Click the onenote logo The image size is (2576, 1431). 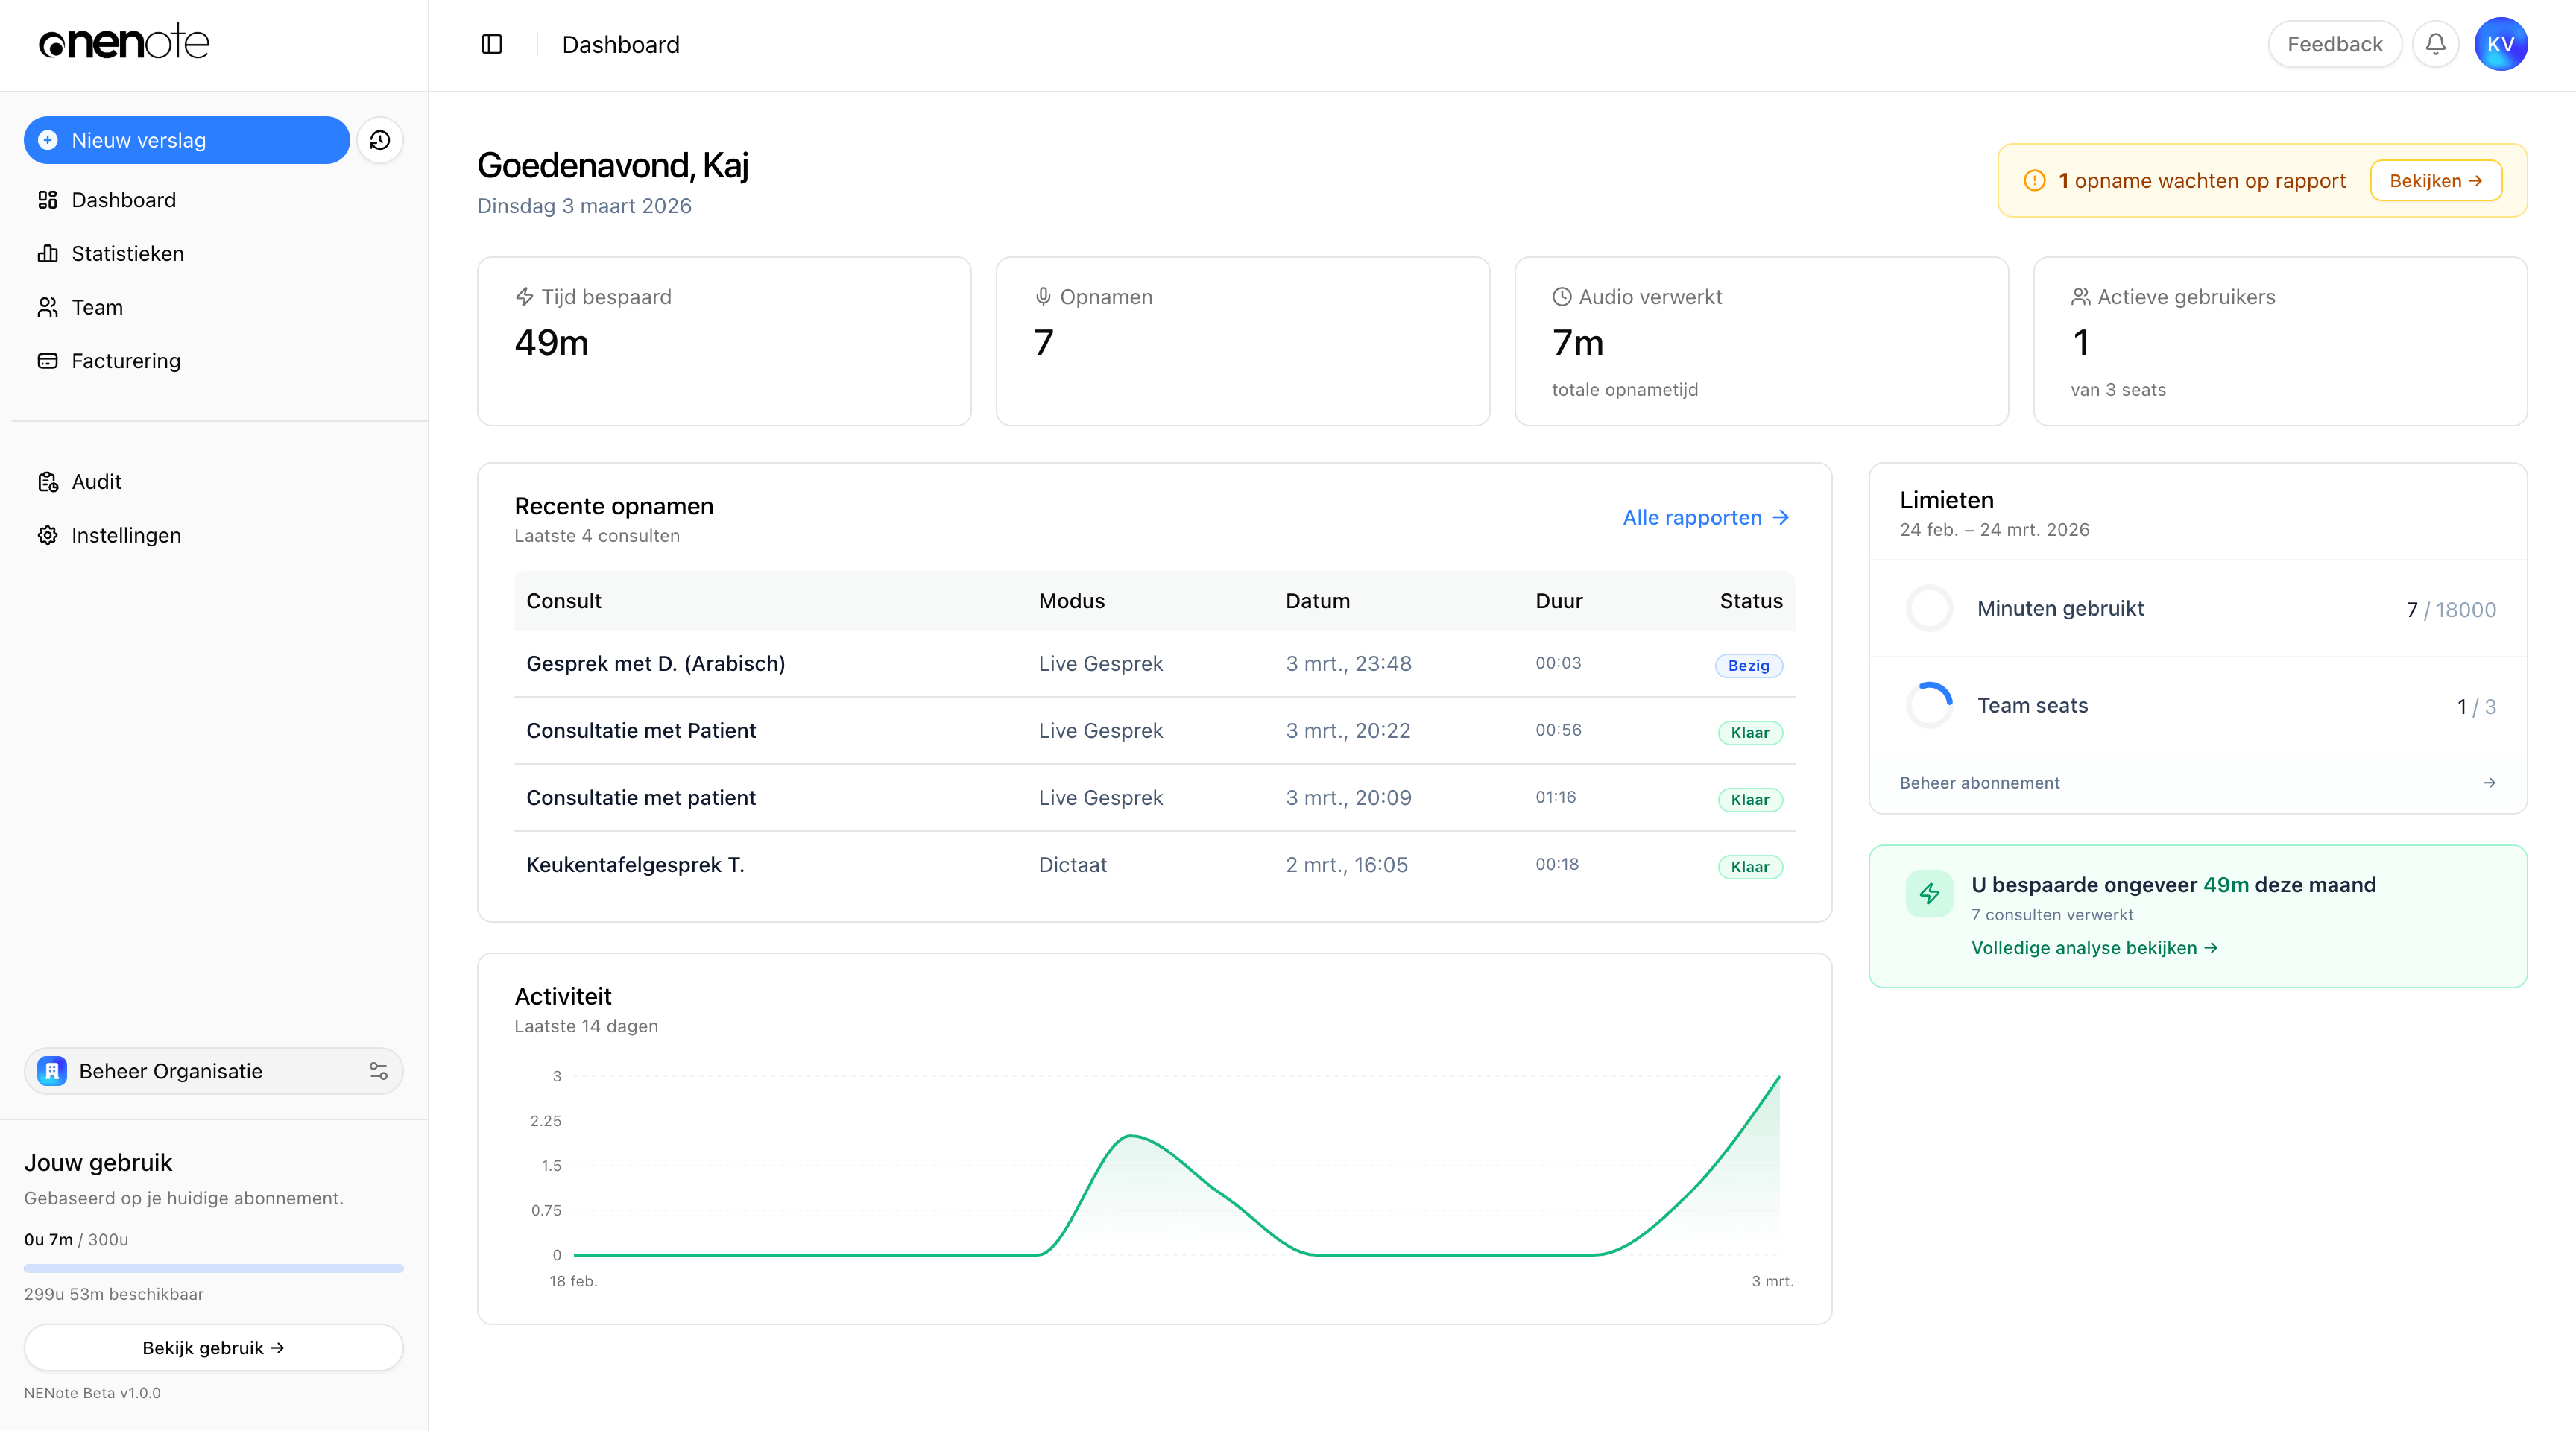(124, 43)
